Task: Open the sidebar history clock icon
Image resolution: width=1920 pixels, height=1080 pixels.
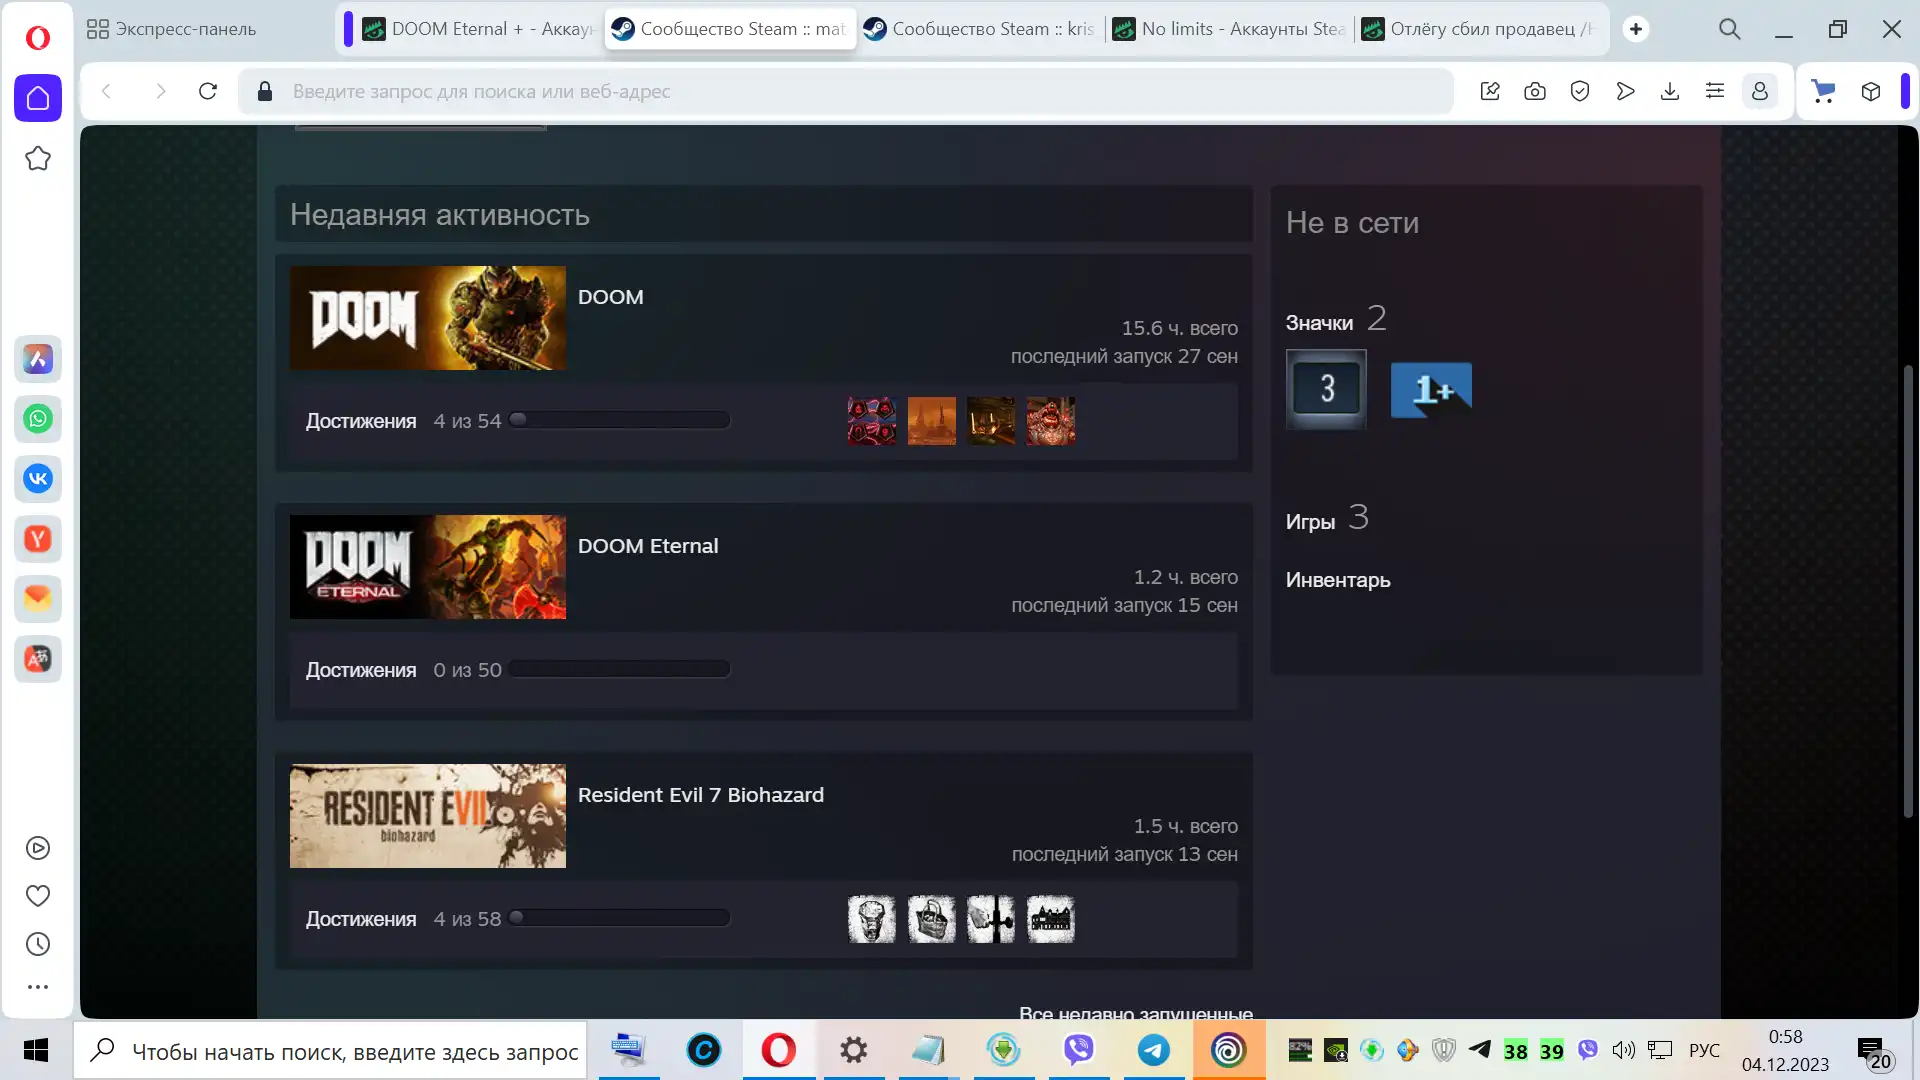Action: point(38,944)
